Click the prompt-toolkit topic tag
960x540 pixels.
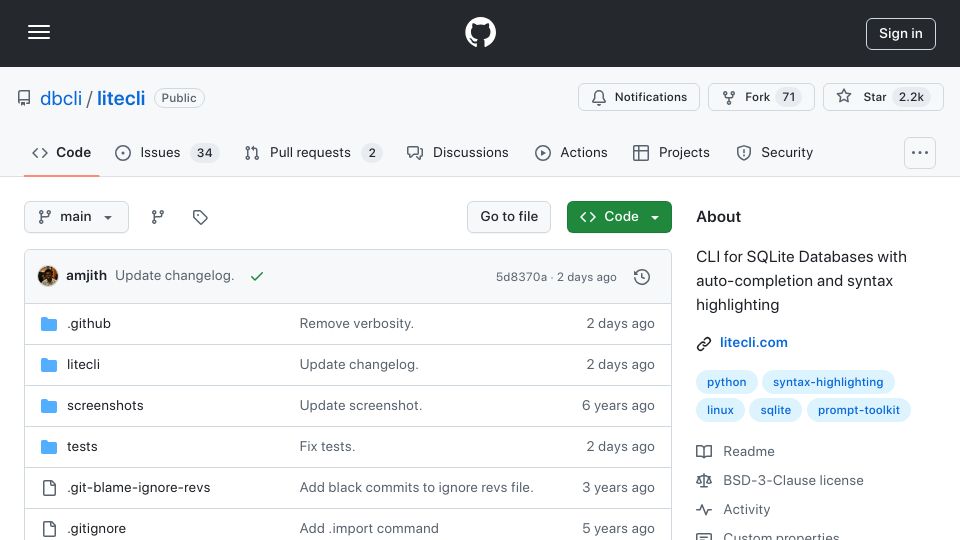point(858,410)
